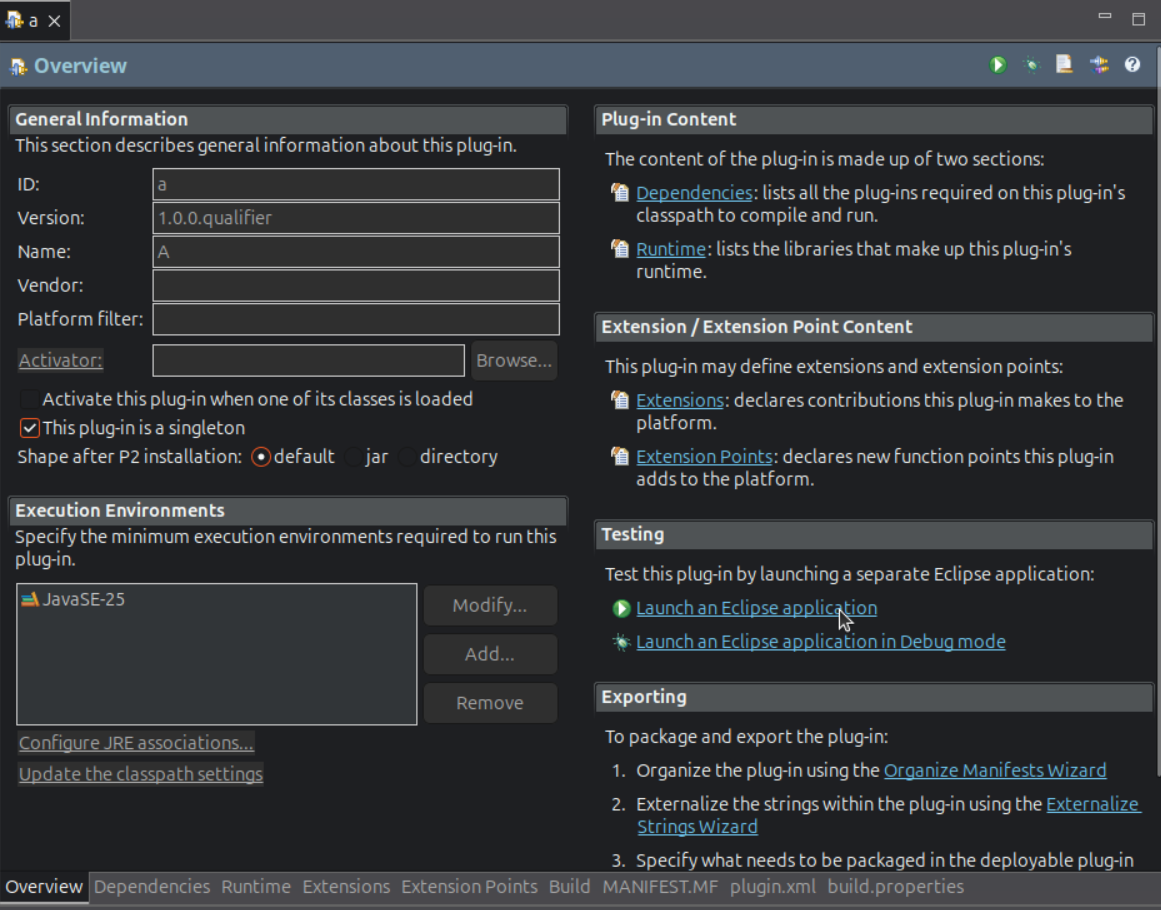Viewport: 1161px width, 910px height.
Task: Focus the Version input field
Action: pos(356,218)
